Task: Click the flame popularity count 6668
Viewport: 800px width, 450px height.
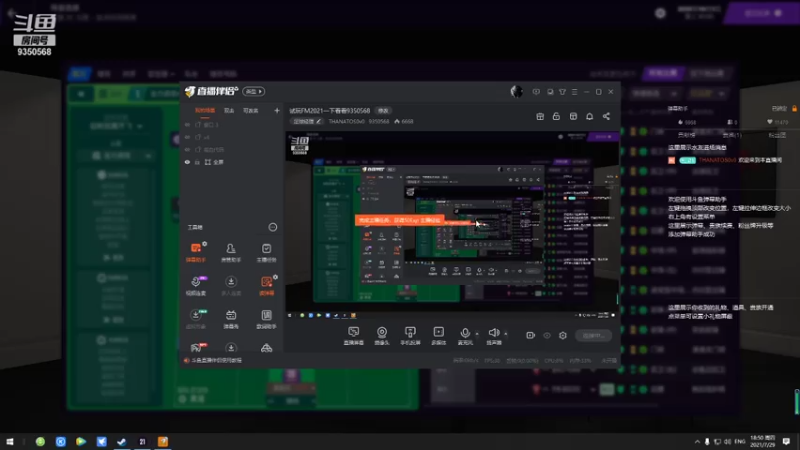Action: coord(404,121)
